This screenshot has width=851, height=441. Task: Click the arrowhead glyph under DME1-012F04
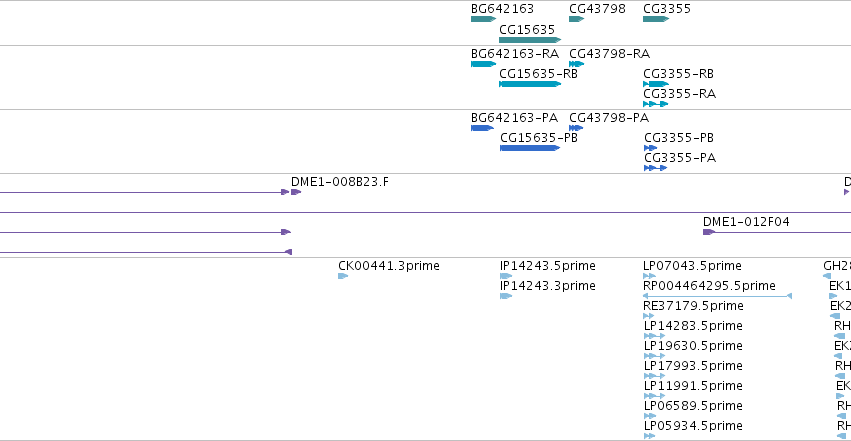click(709, 232)
